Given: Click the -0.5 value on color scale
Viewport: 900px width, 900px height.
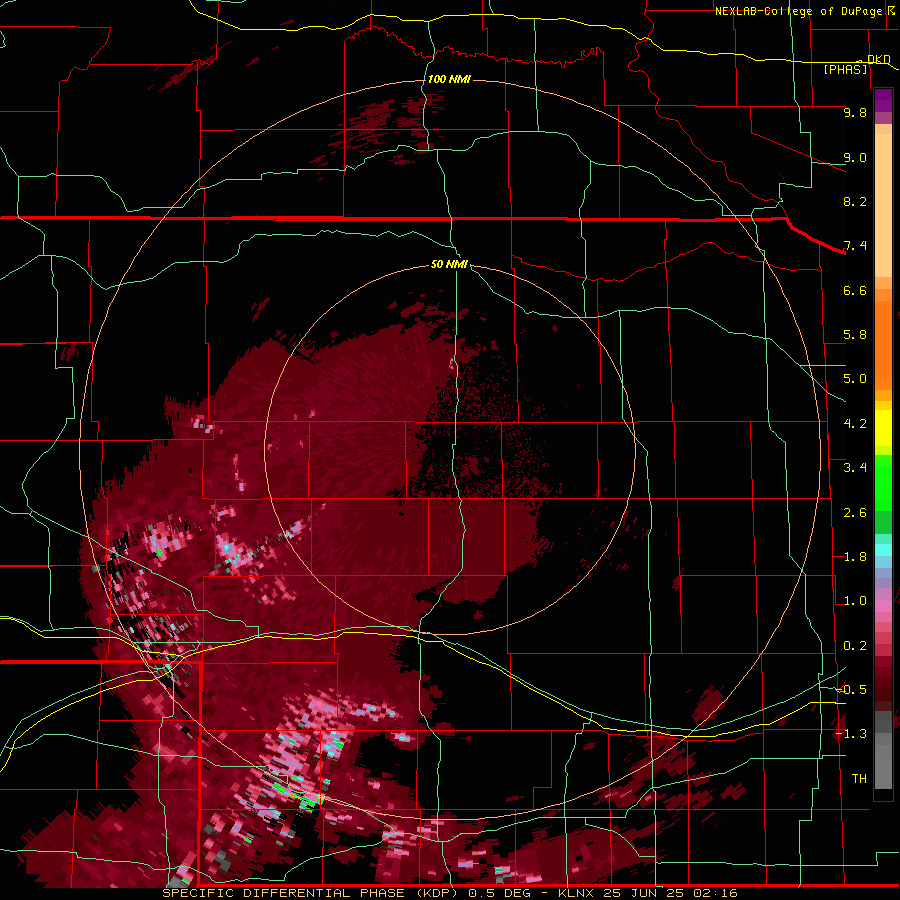Looking at the screenshot, I should 851,690.
